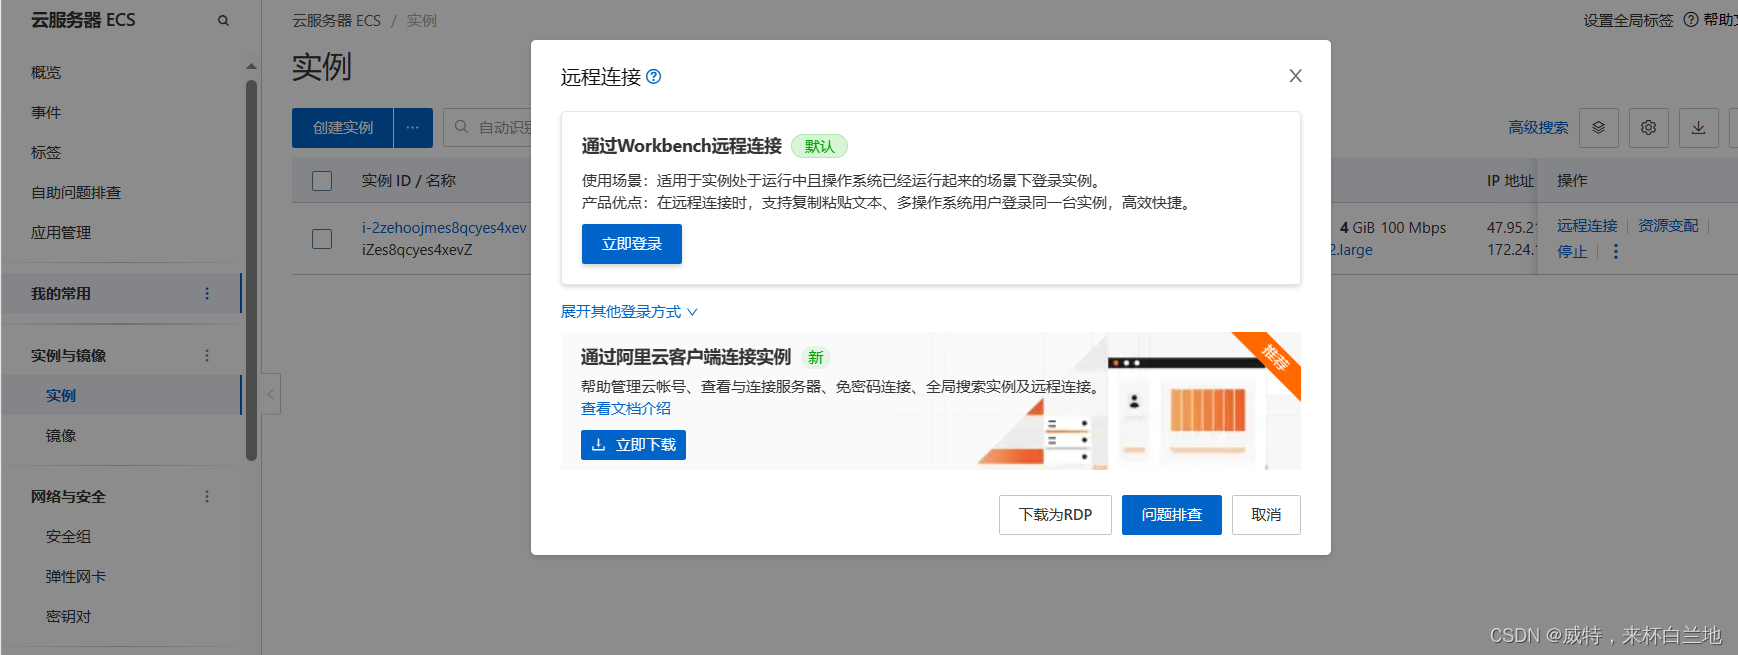Tick the select-all checkbox in table header
1738x655 pixels.
click(x=322, y=181)
